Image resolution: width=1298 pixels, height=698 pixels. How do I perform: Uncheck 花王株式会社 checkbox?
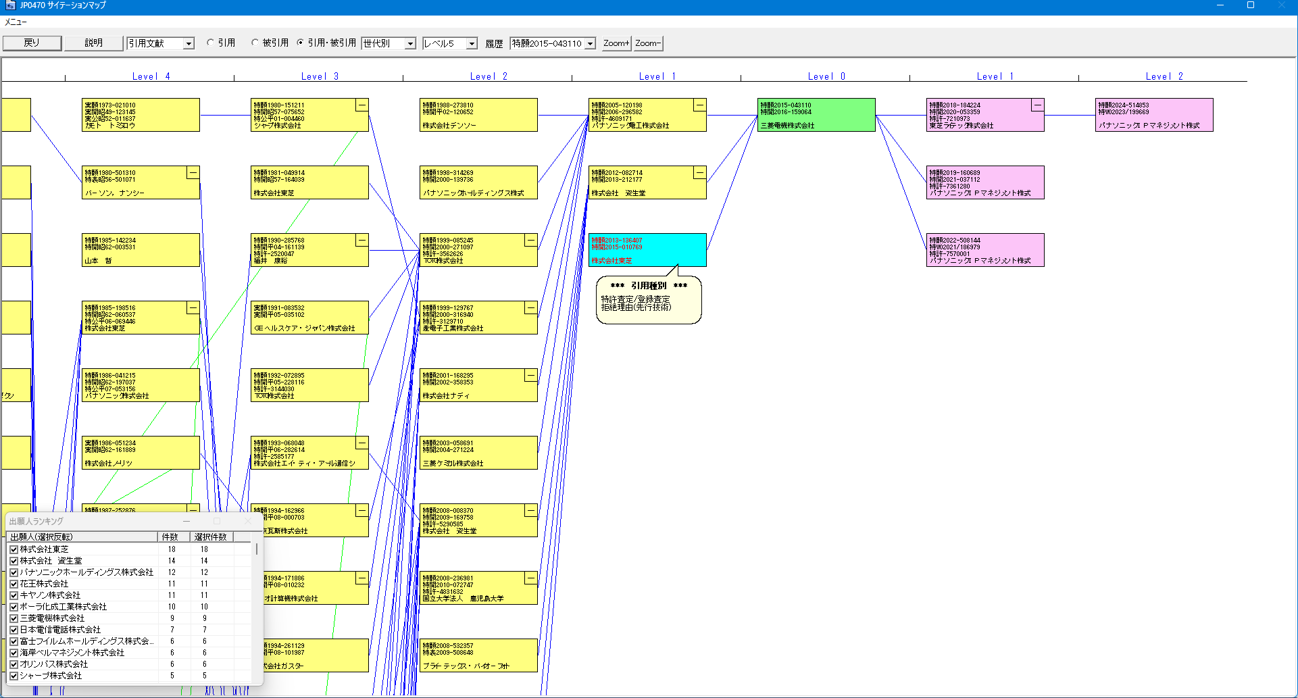(x=14, y=584)
